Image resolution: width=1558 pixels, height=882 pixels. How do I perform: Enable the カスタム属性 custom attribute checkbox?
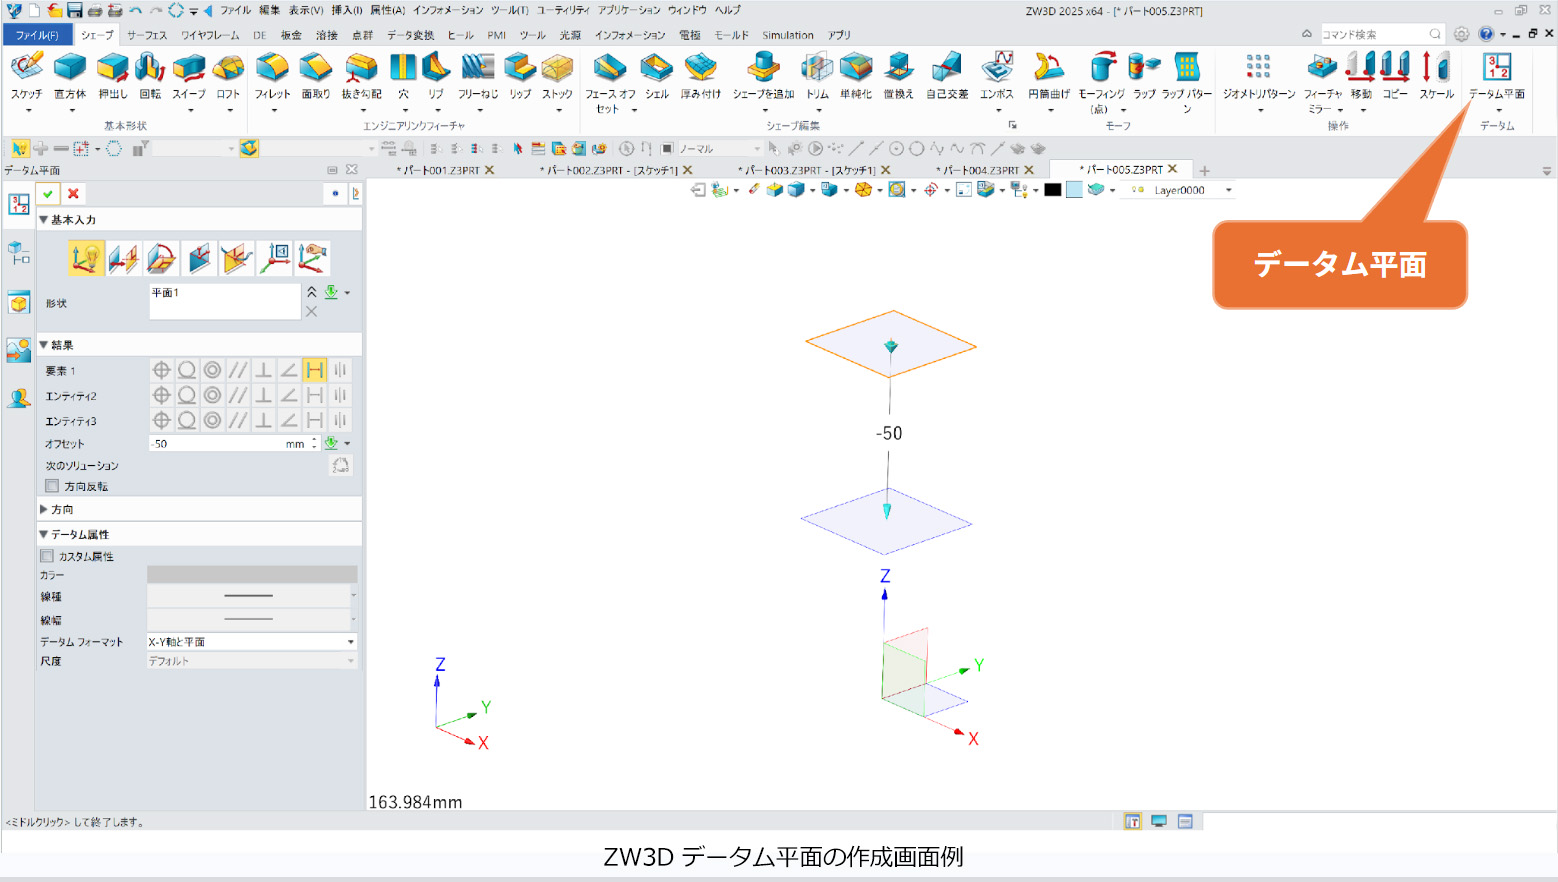coord(46,556)
